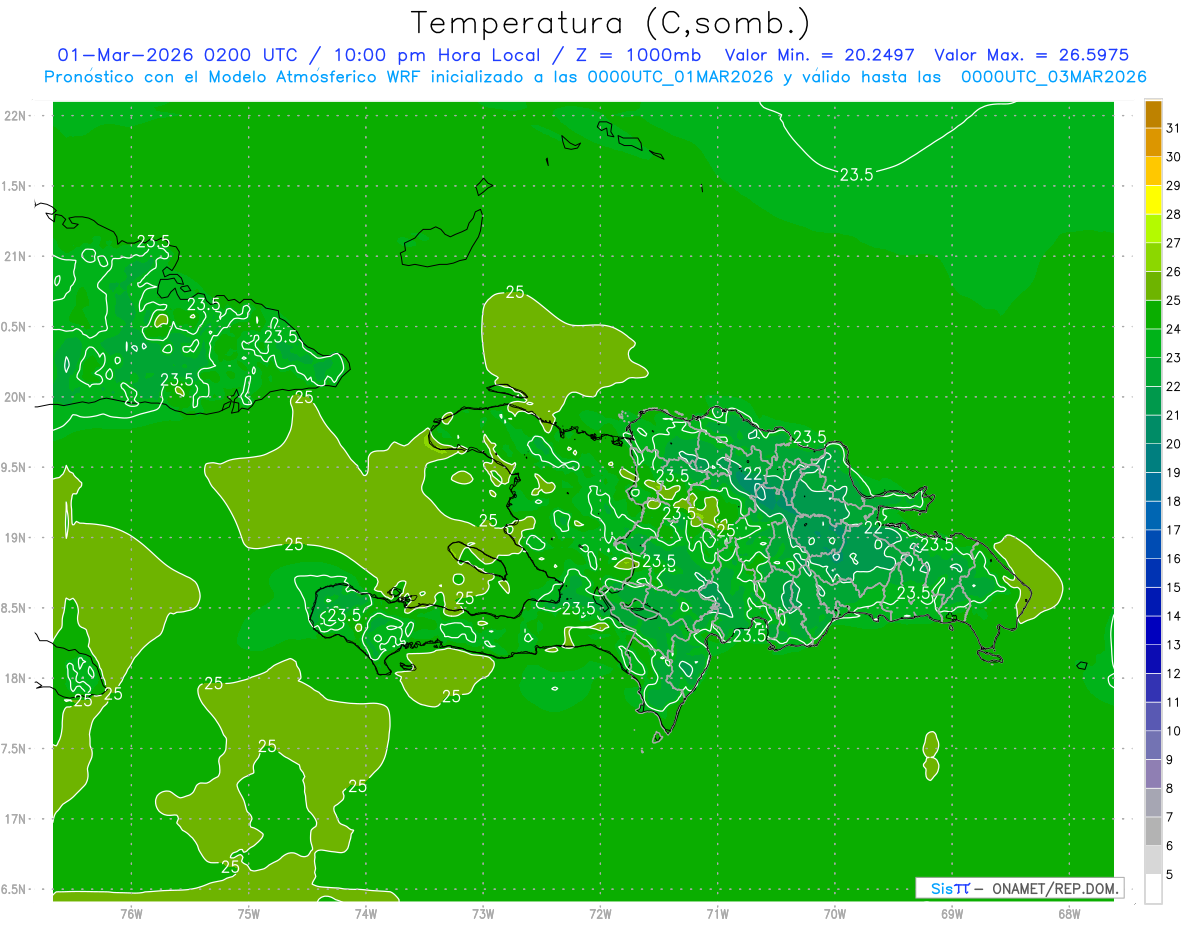This screenshot has height=927, width=1200.
Task: Click the teal swatch between 19 and 20
Action: point(1153,458)
